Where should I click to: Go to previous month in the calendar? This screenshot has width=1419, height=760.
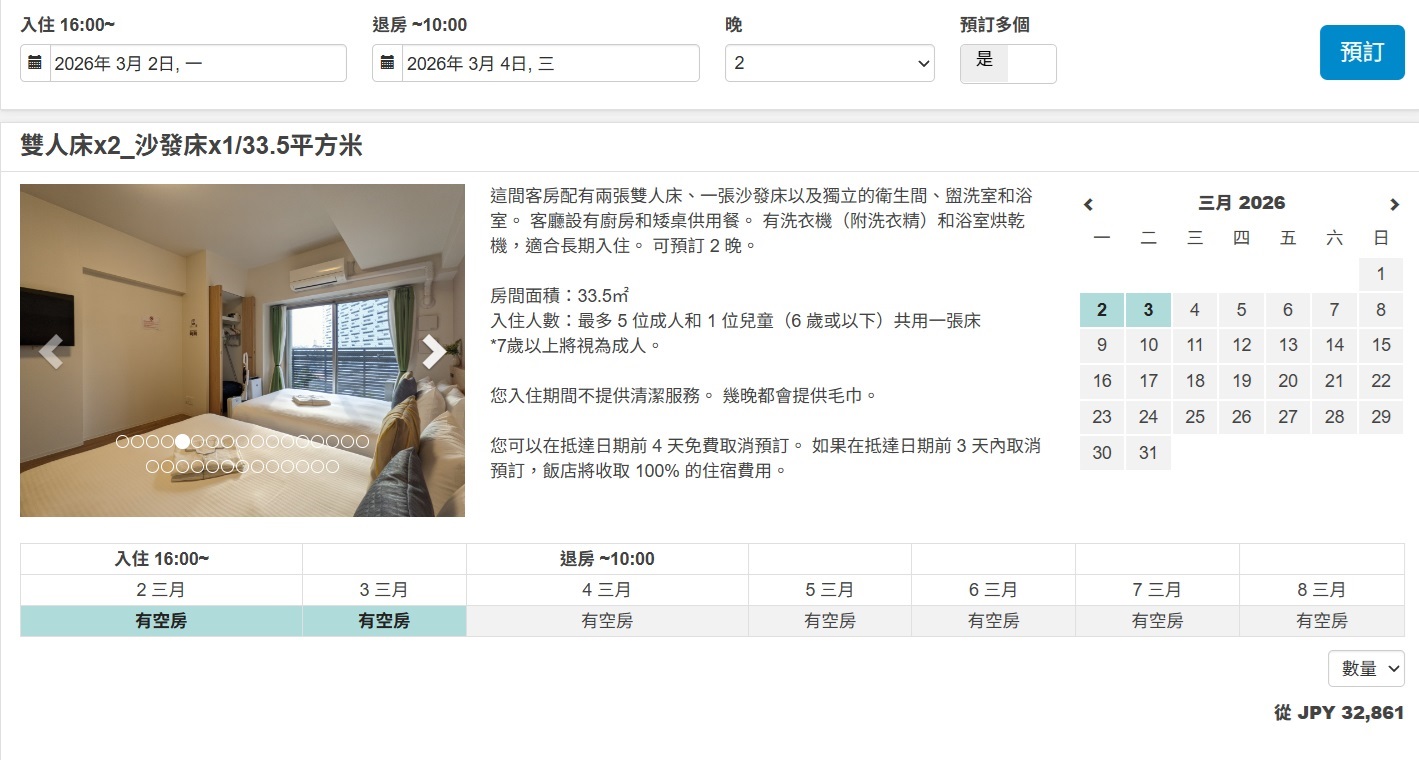[x=1089, y=204]
